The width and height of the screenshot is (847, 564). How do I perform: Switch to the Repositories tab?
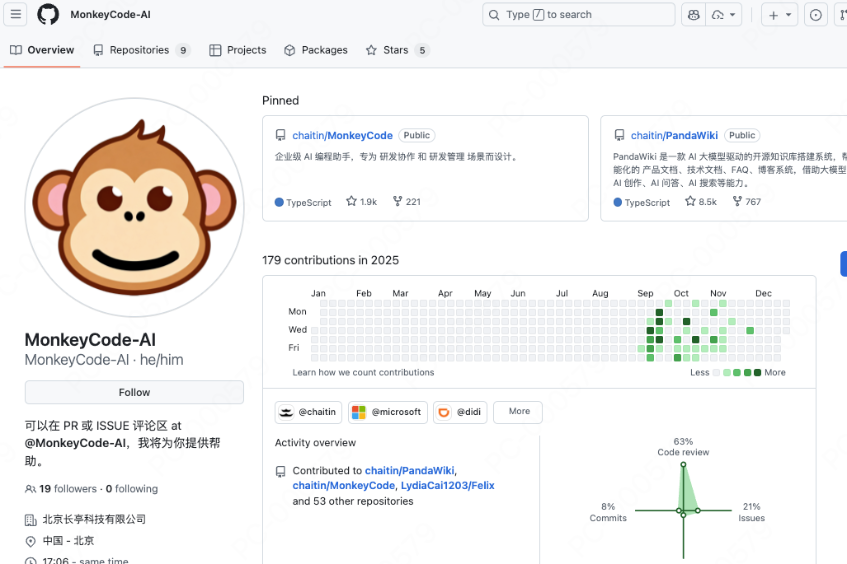click(x=142, y=50)
